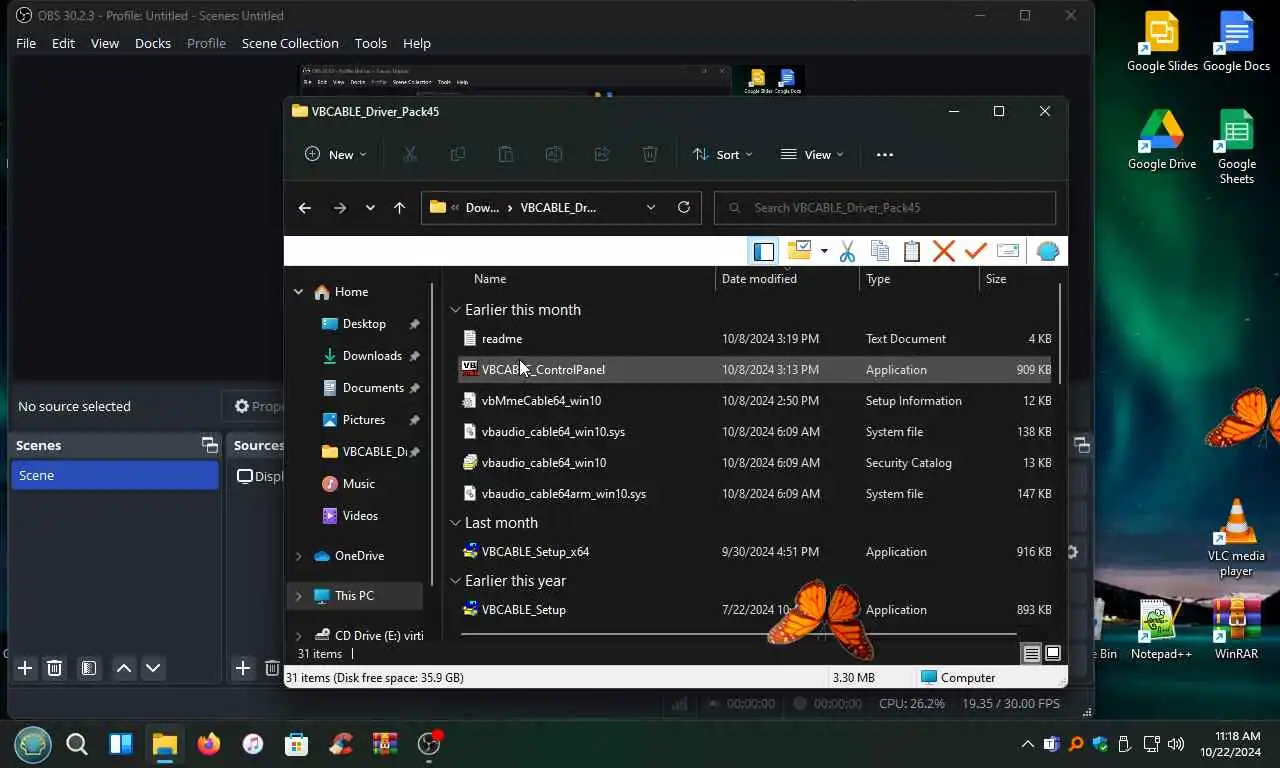Click the envelope Email icon in classic toolbar

coord(1008,251)
